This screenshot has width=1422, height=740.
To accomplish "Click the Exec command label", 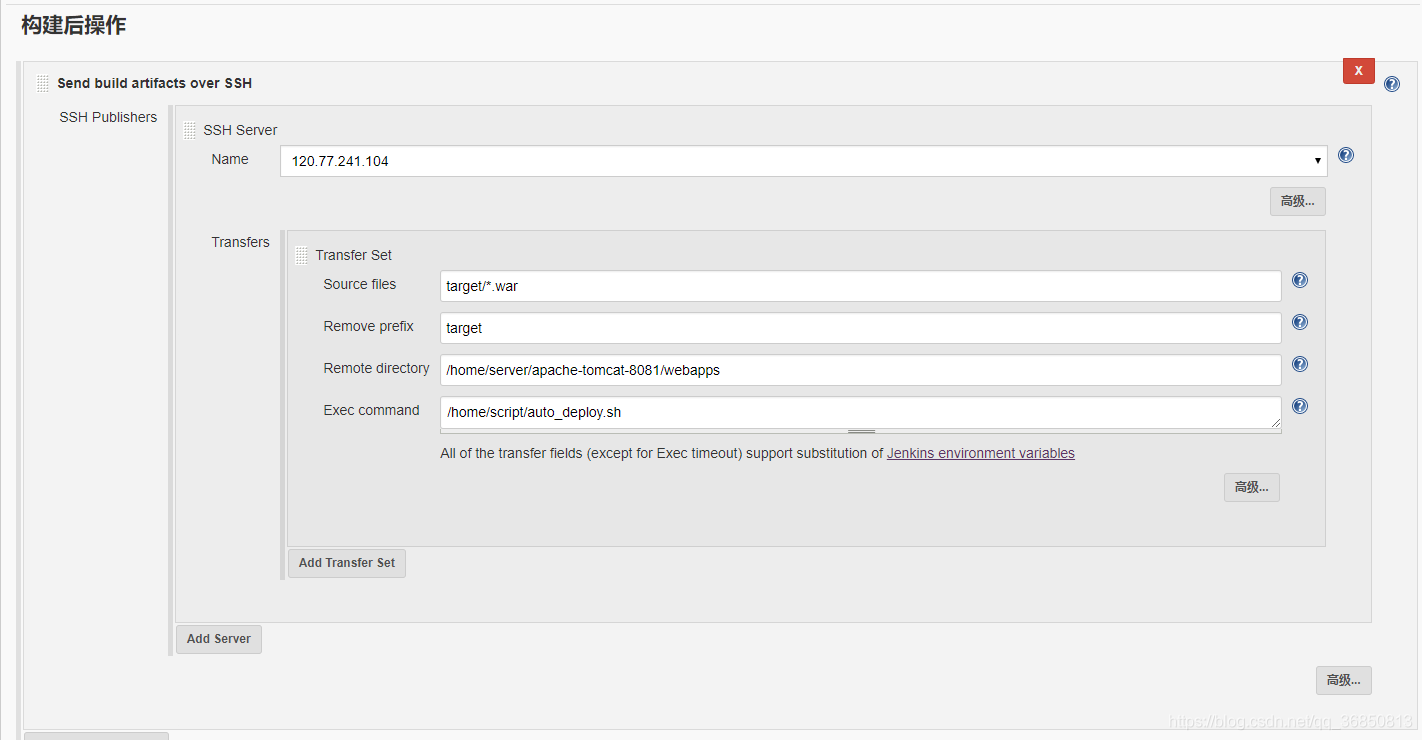I will pos(371,410).
